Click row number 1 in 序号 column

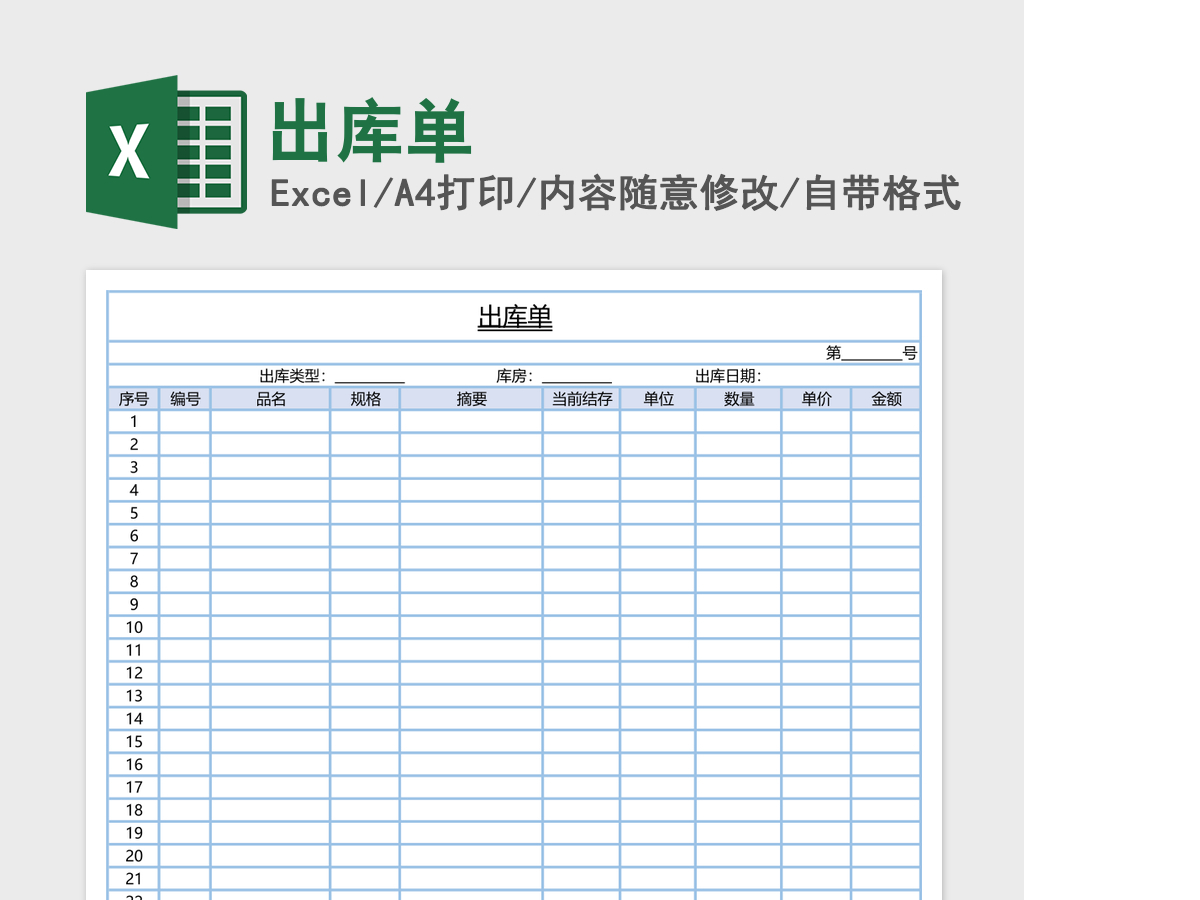coord(134,422)
